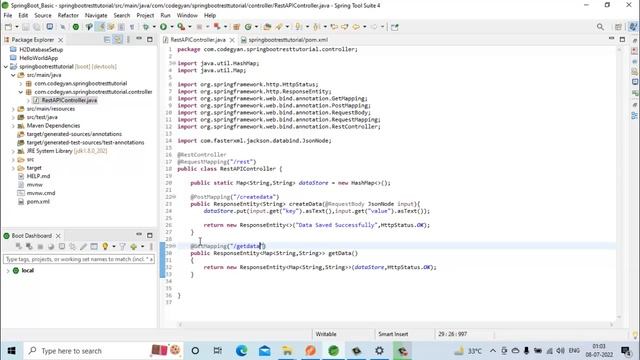Expand the Maven Dependencies node
The height and width of the screenshot is (360, 640).
point(13,126)
